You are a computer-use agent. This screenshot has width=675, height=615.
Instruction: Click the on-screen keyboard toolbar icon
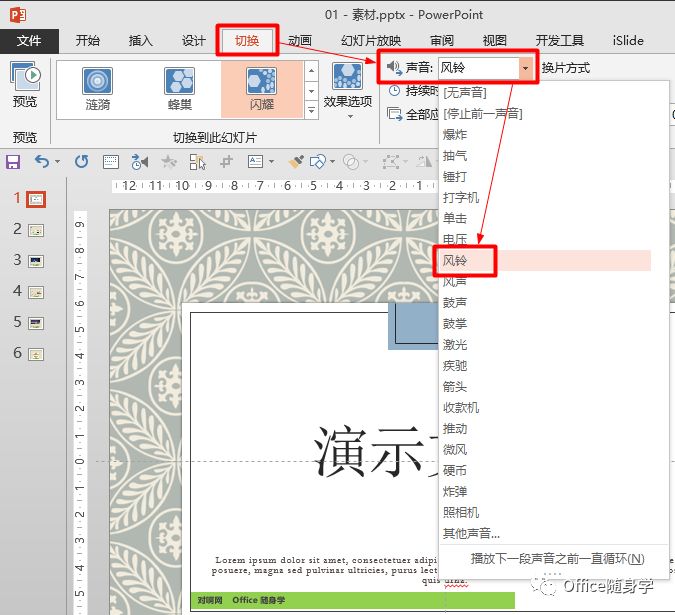[x=111, y=162]
